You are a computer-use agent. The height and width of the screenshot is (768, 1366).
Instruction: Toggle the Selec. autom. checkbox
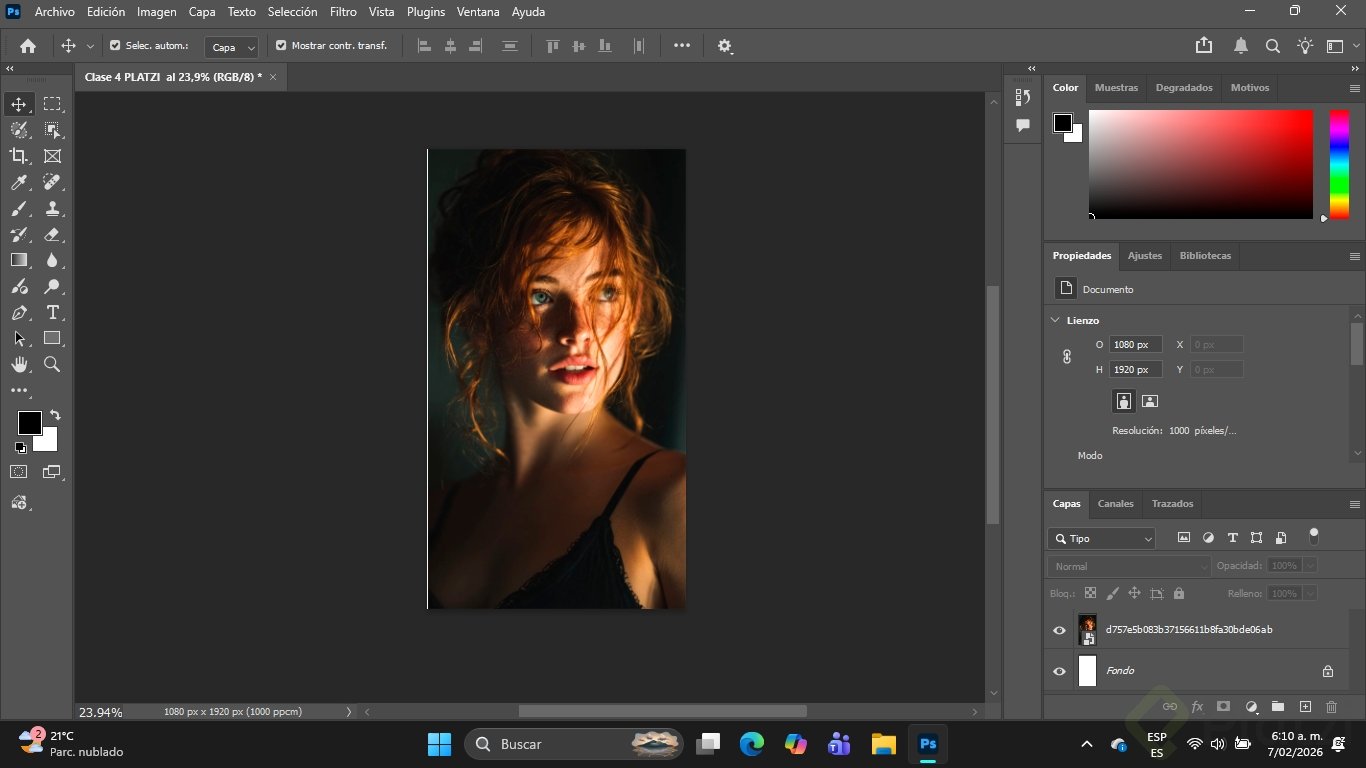click(x=115, y=46)
